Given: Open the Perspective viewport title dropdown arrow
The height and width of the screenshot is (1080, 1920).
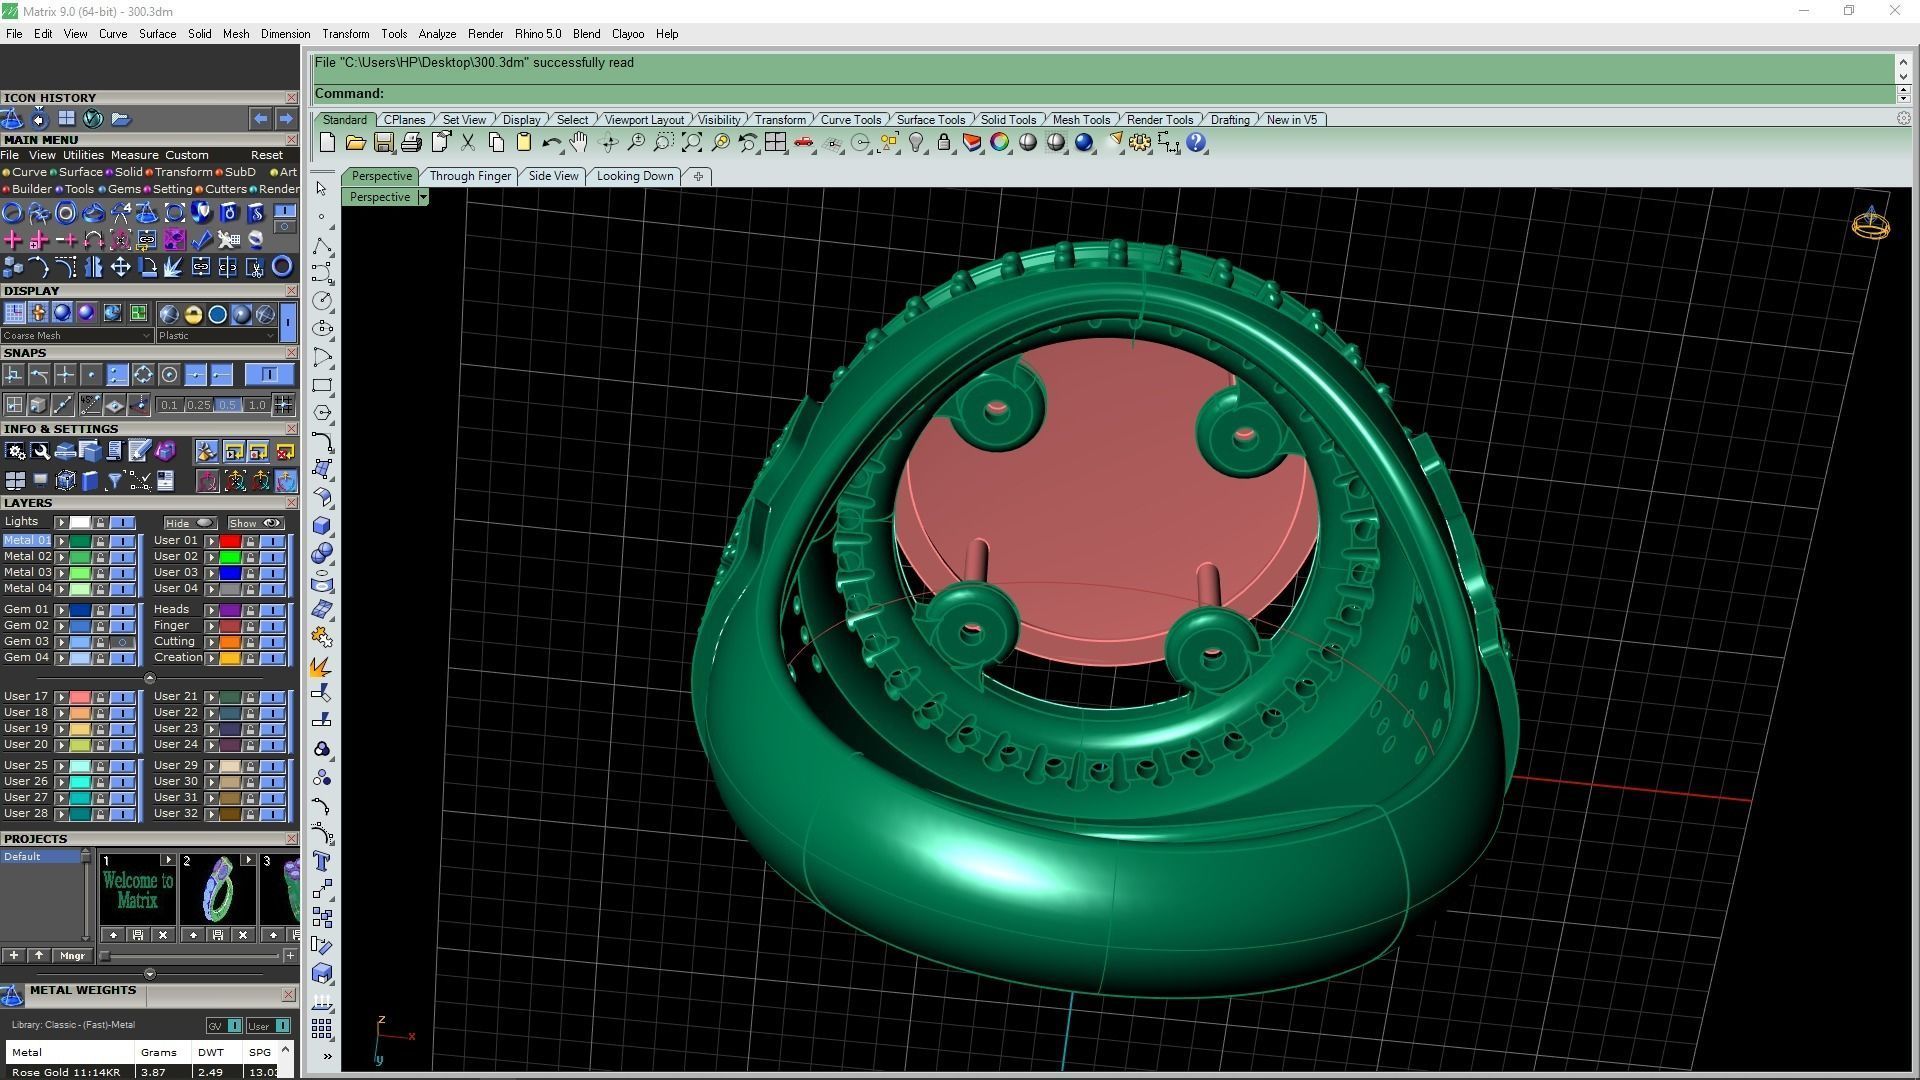Looking at the screenshot, I should [x=423, y=197].
